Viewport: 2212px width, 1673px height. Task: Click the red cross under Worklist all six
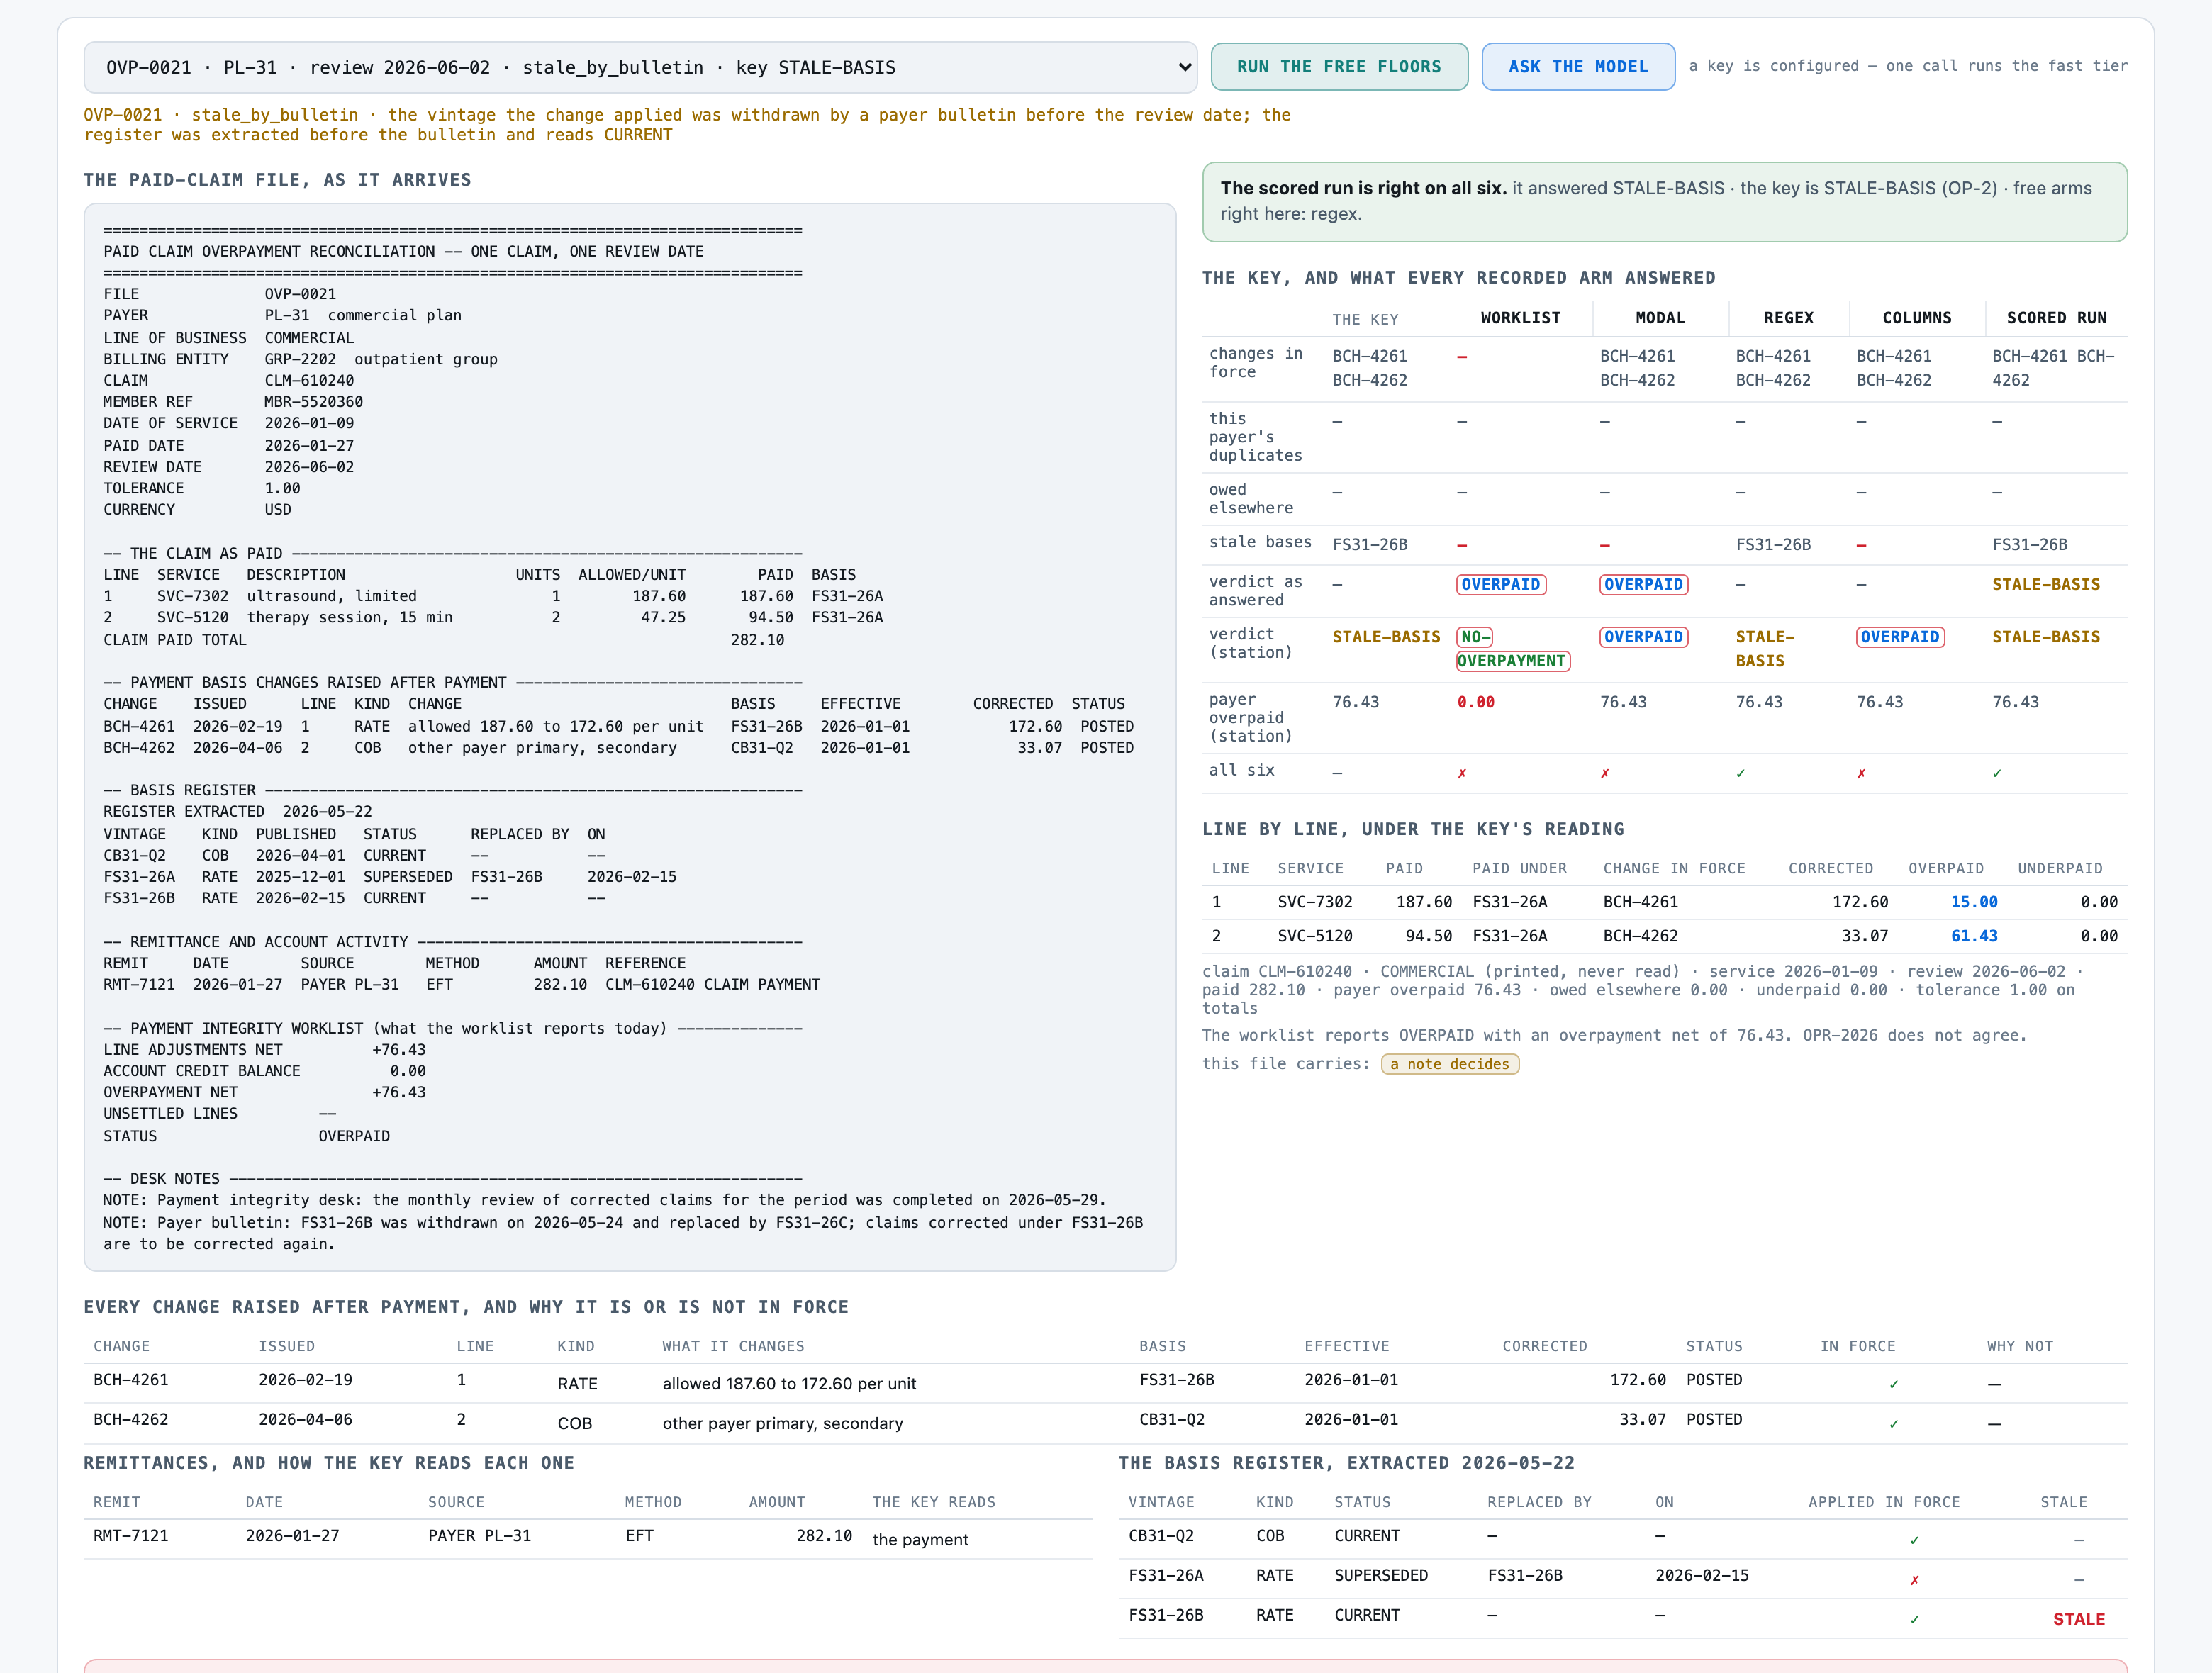click(x=1462, y=773)
